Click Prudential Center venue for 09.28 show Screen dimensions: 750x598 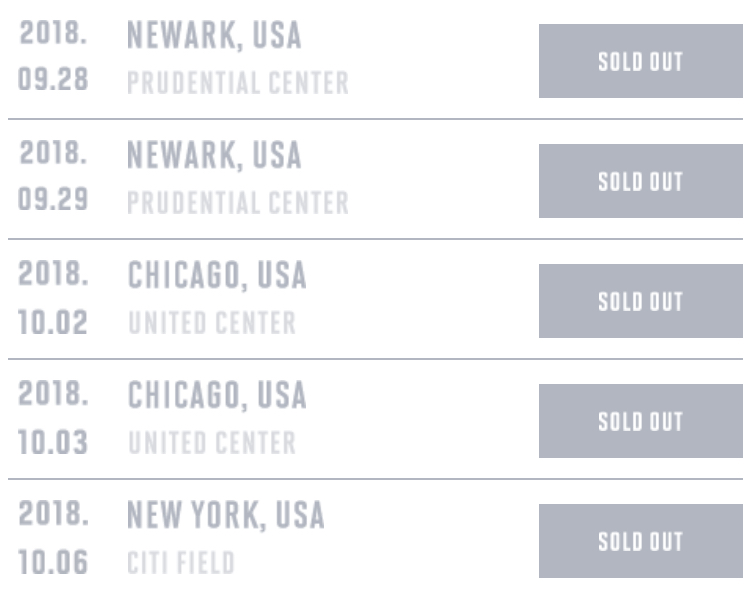238,82
